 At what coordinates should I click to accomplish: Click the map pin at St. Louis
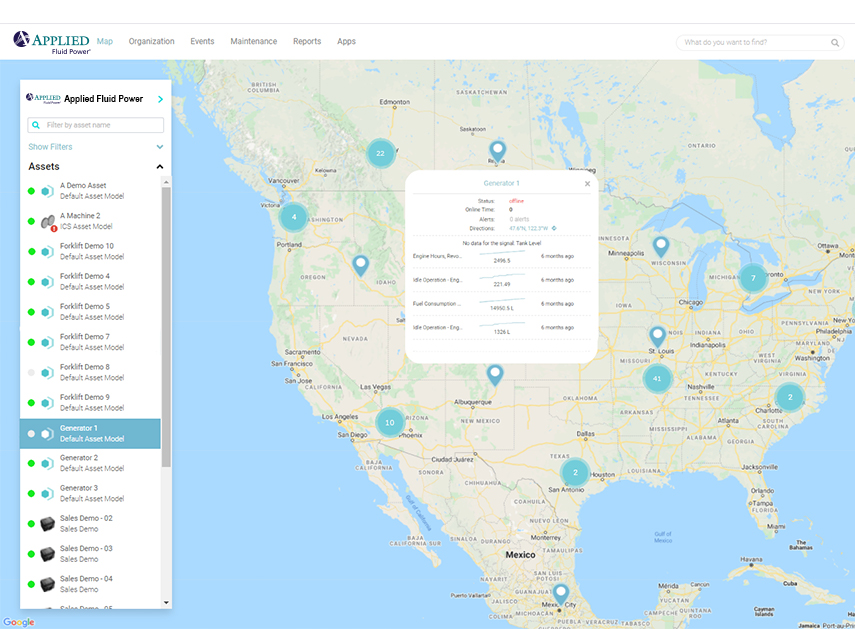tap(658, 336)
